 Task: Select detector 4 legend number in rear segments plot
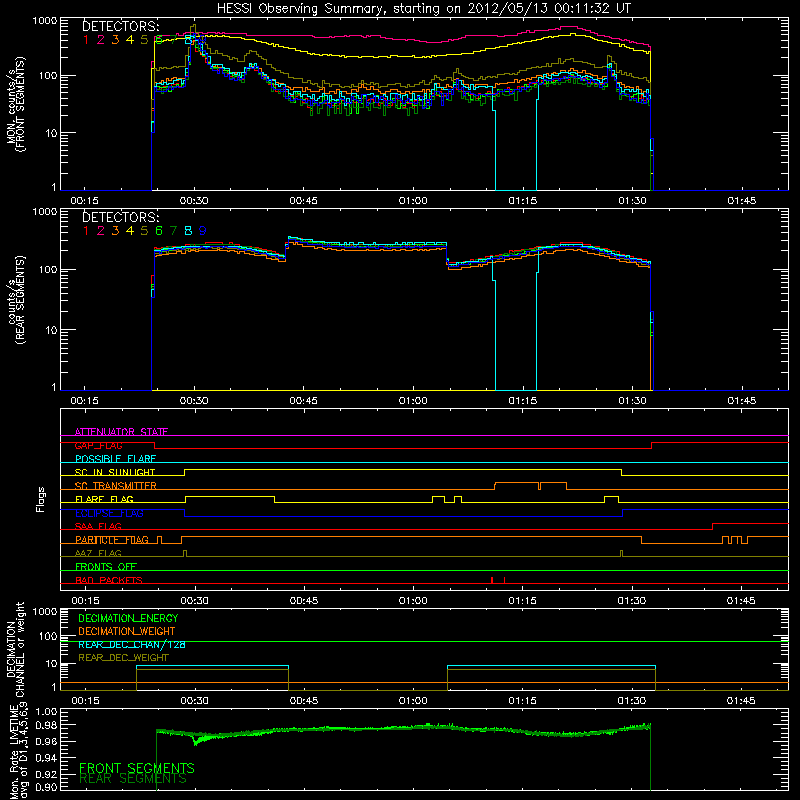coord(130,231)
